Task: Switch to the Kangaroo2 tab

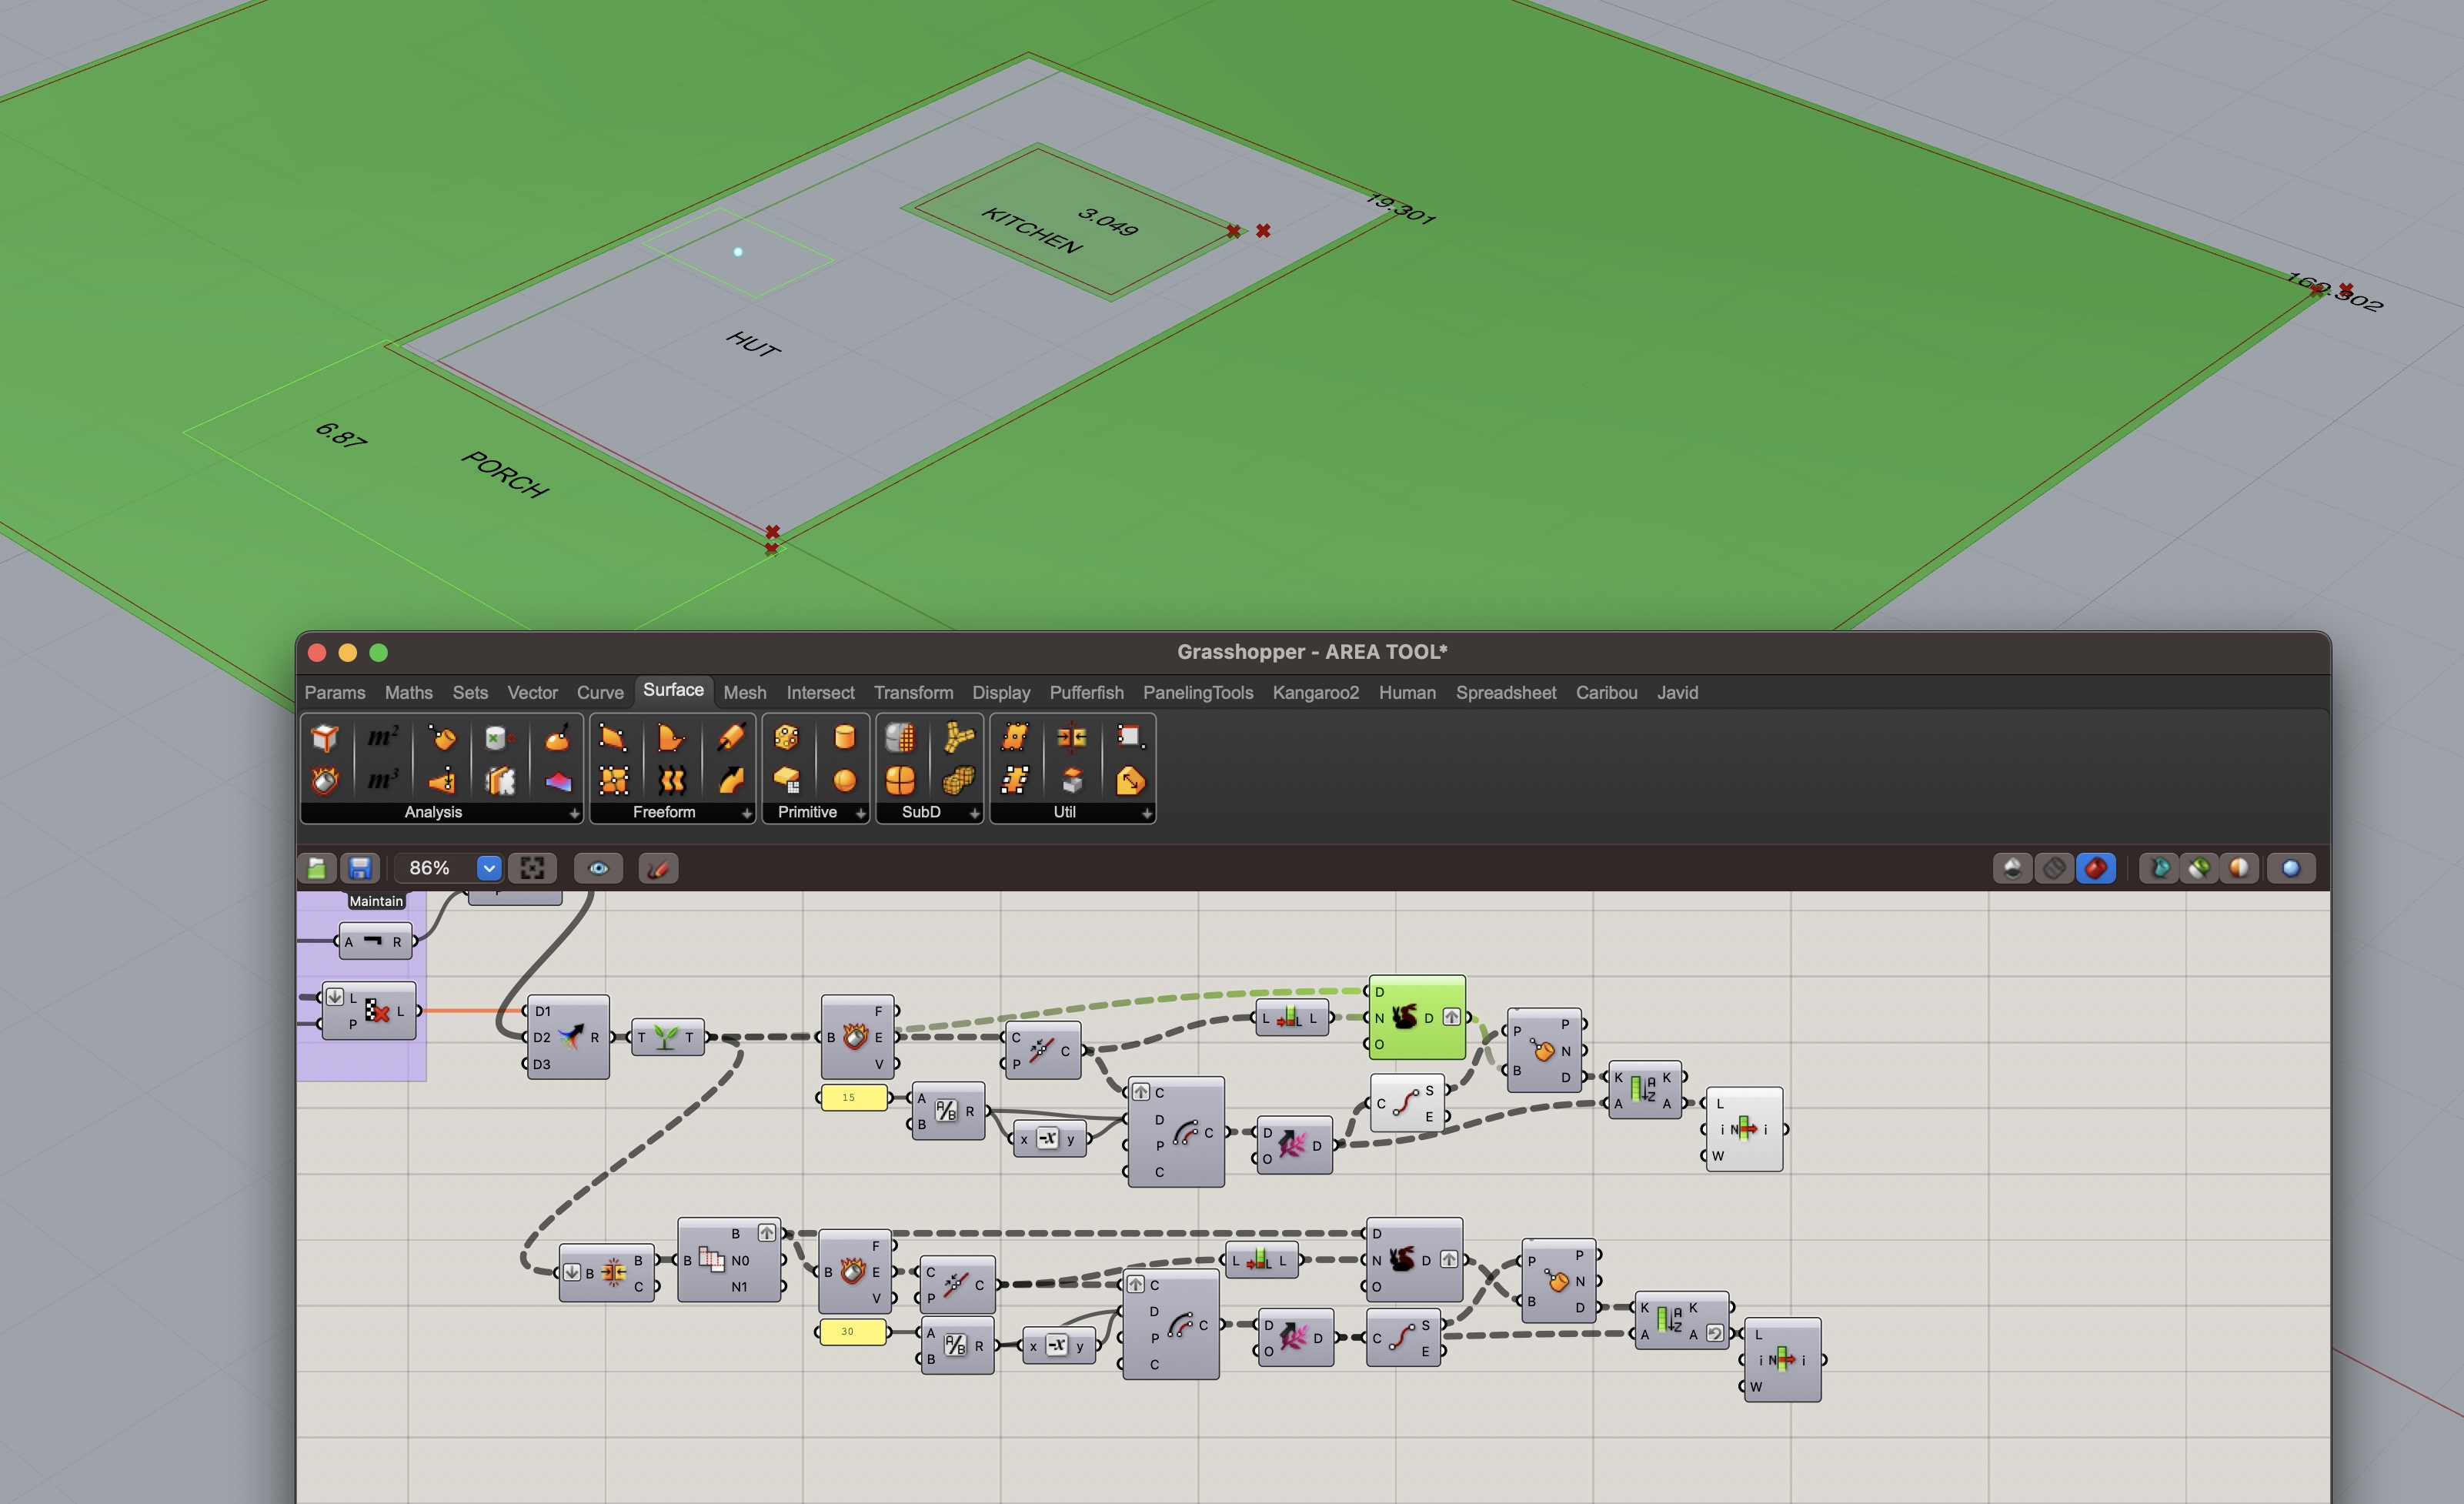Action: [x=1316, y=692]
